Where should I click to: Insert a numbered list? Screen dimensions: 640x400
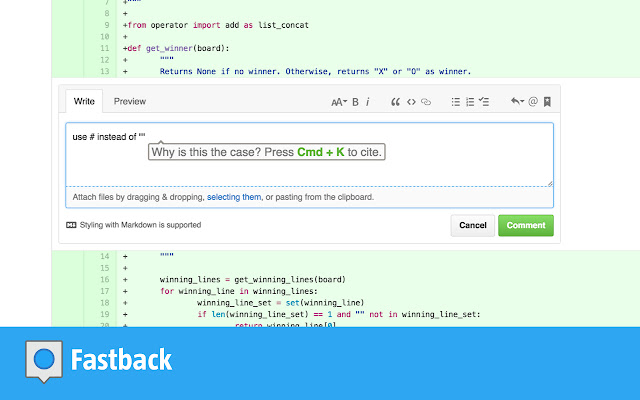(470, 102)
